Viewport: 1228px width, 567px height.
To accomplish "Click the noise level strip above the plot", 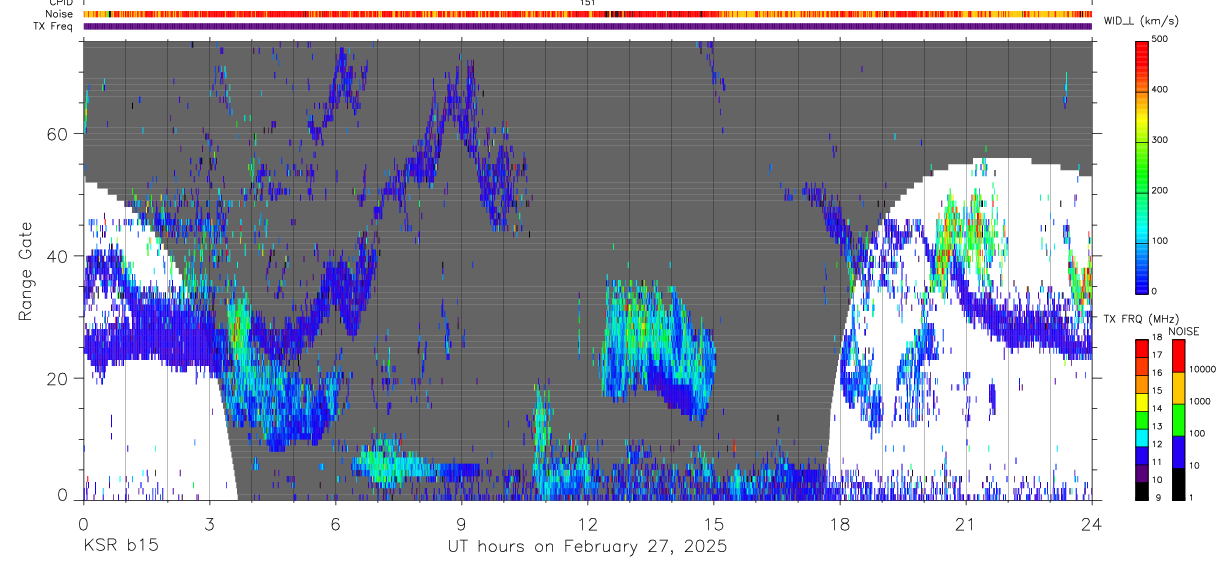I will [x=587, y=14].
